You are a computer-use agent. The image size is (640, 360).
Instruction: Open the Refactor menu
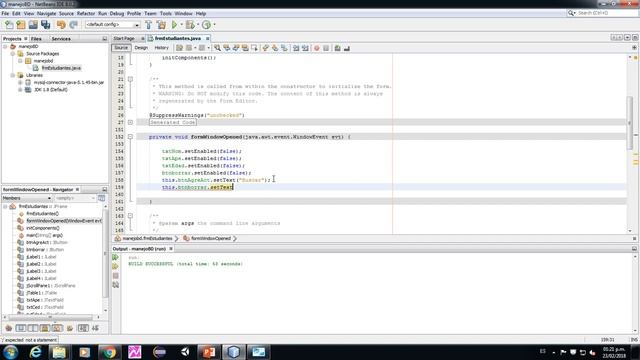point(86,13)
